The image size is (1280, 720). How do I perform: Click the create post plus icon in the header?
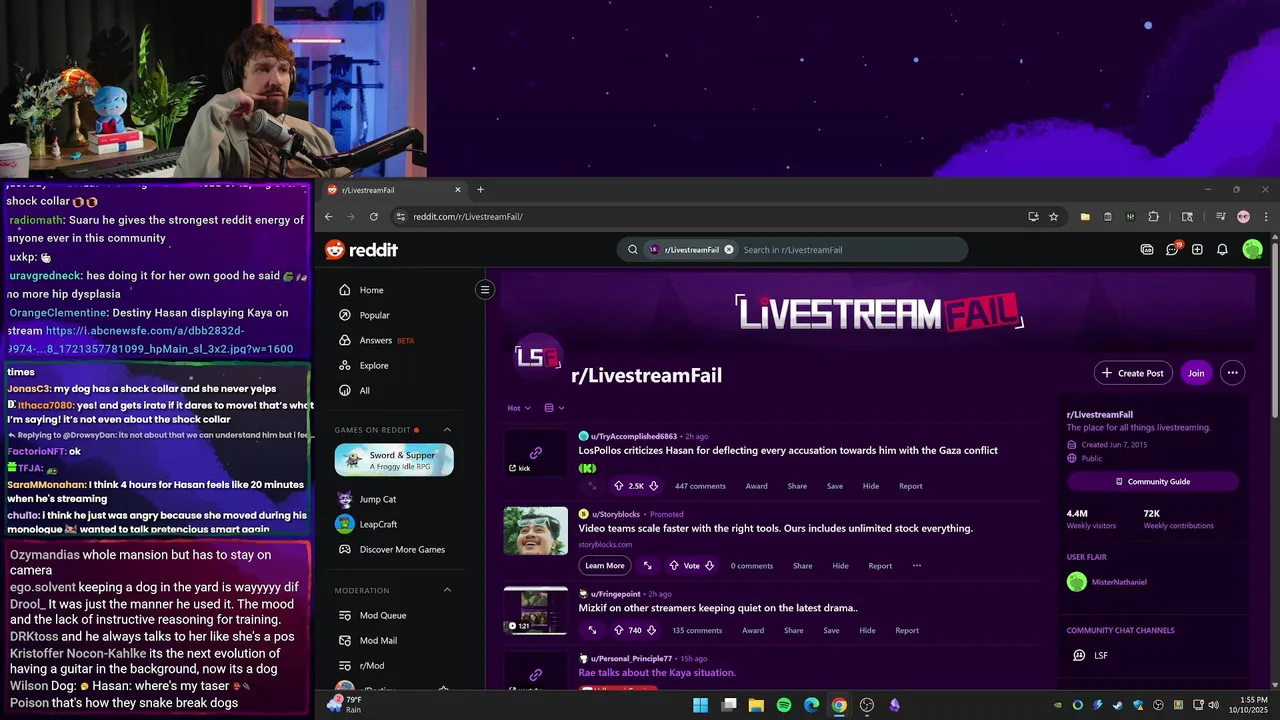1197,250
